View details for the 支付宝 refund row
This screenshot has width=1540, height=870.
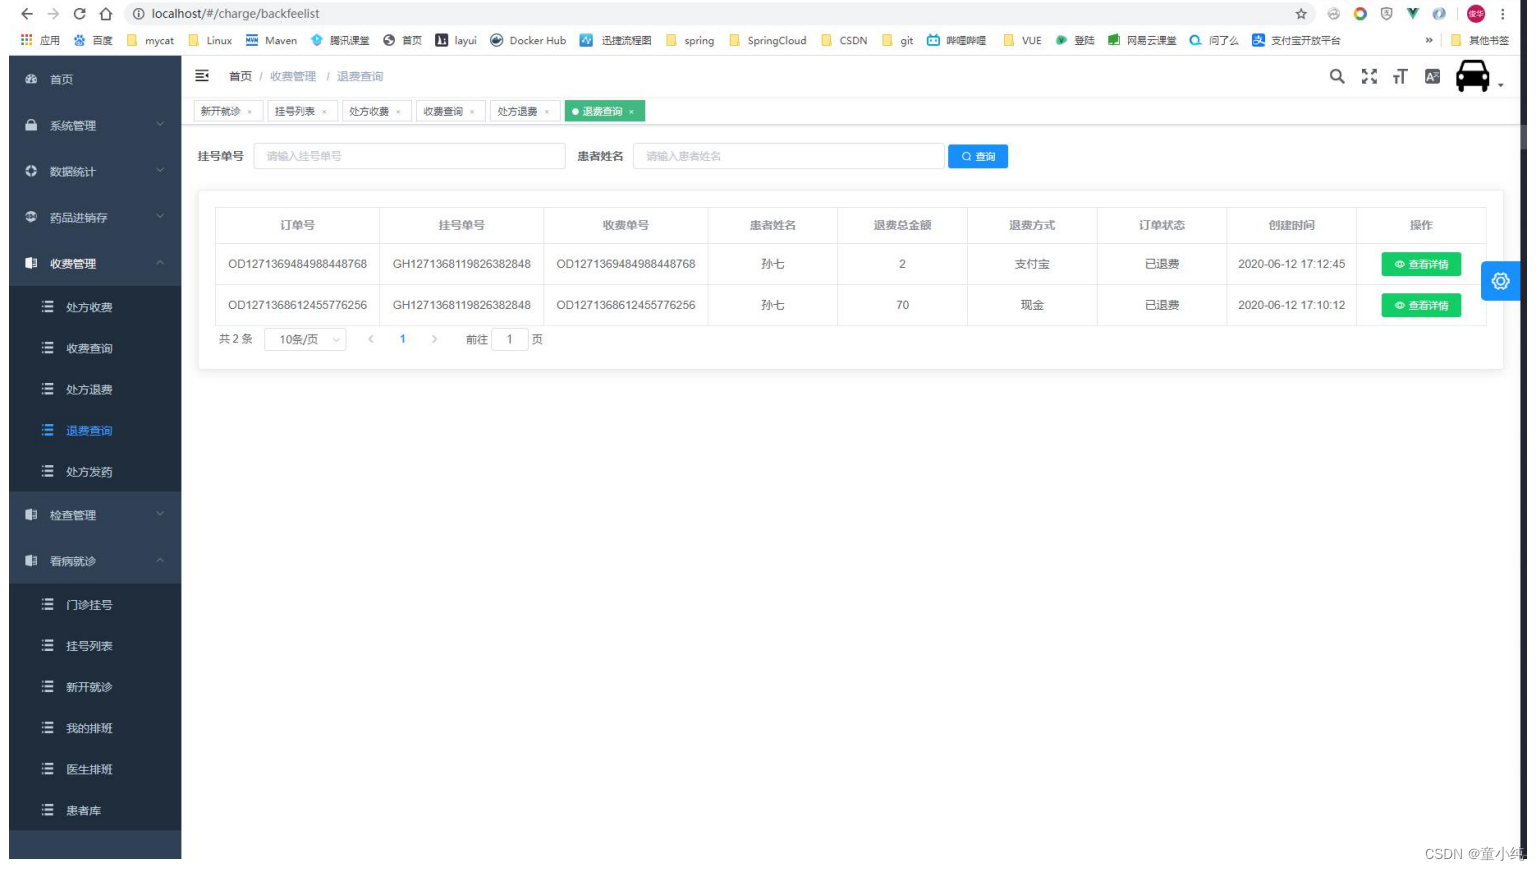pos(1421,264)
